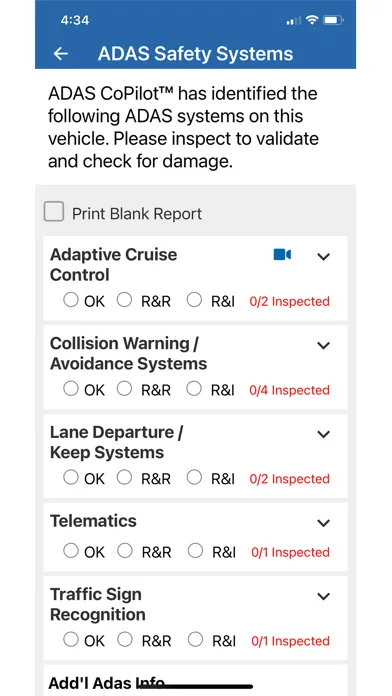Tap the back arrow in header

point(60,54)
